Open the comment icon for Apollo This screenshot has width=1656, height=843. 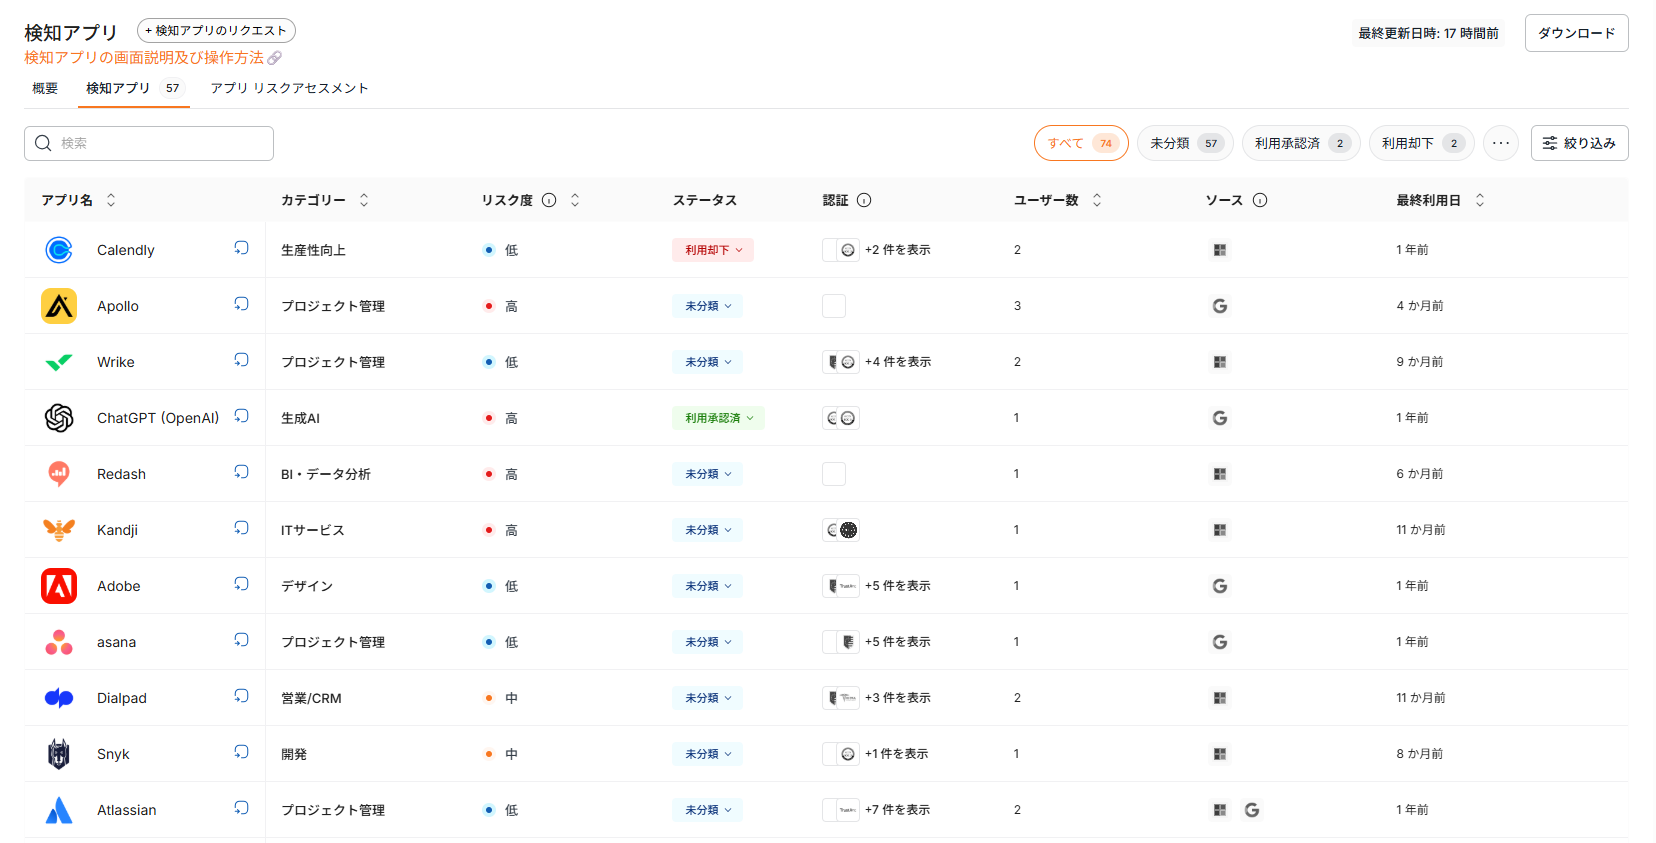241,304
